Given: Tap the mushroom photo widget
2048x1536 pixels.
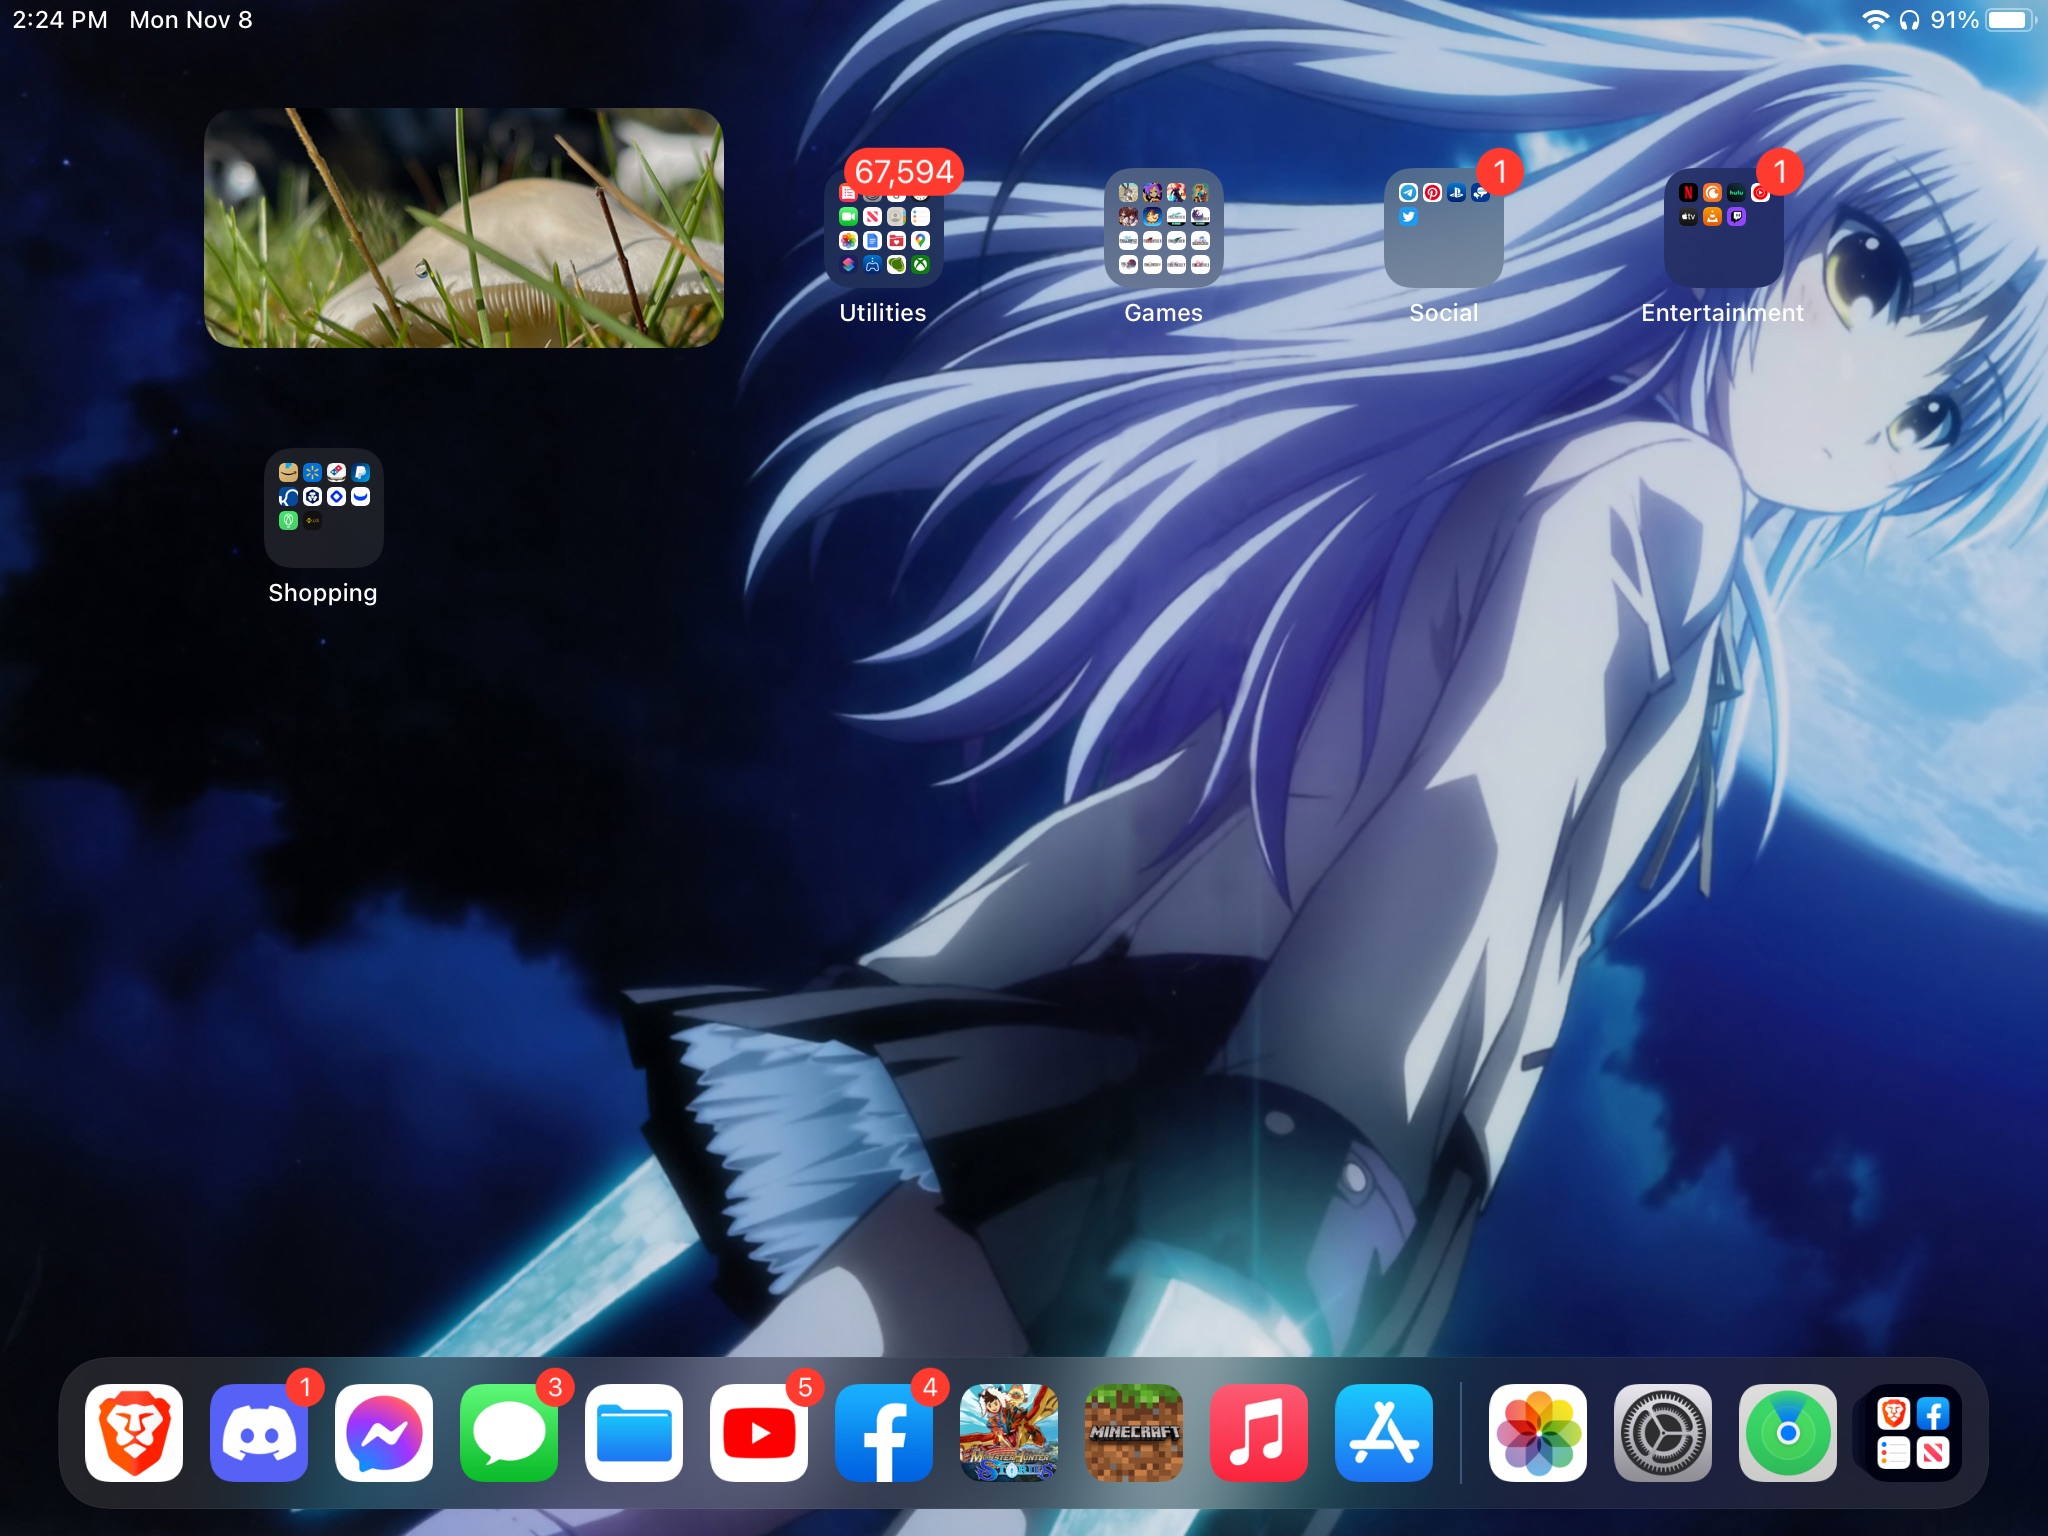Looking at the screenshot, I should pos(464,228).
